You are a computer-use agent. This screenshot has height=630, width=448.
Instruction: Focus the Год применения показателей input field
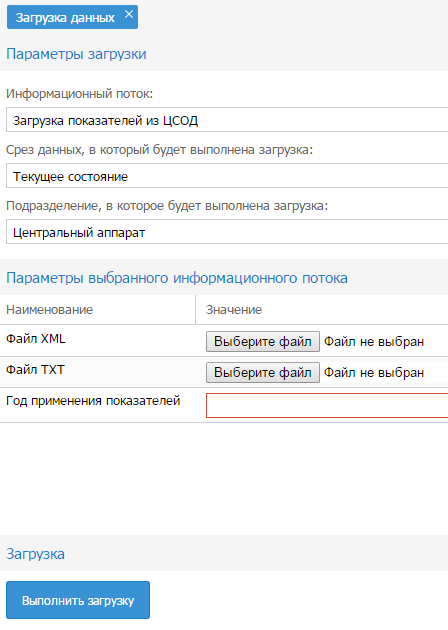(327, 405)
